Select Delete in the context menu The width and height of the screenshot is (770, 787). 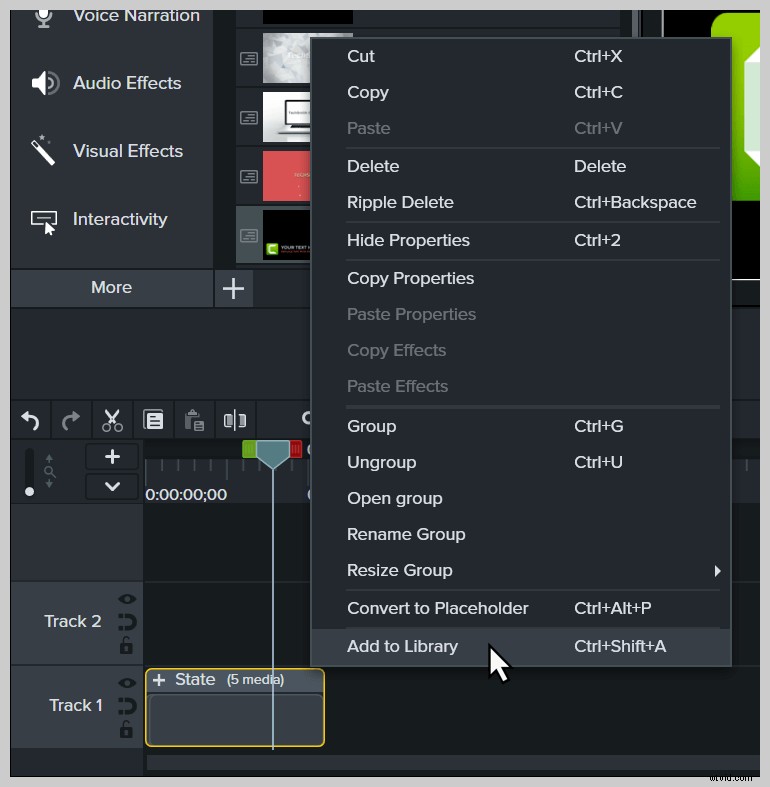(521, 166)
